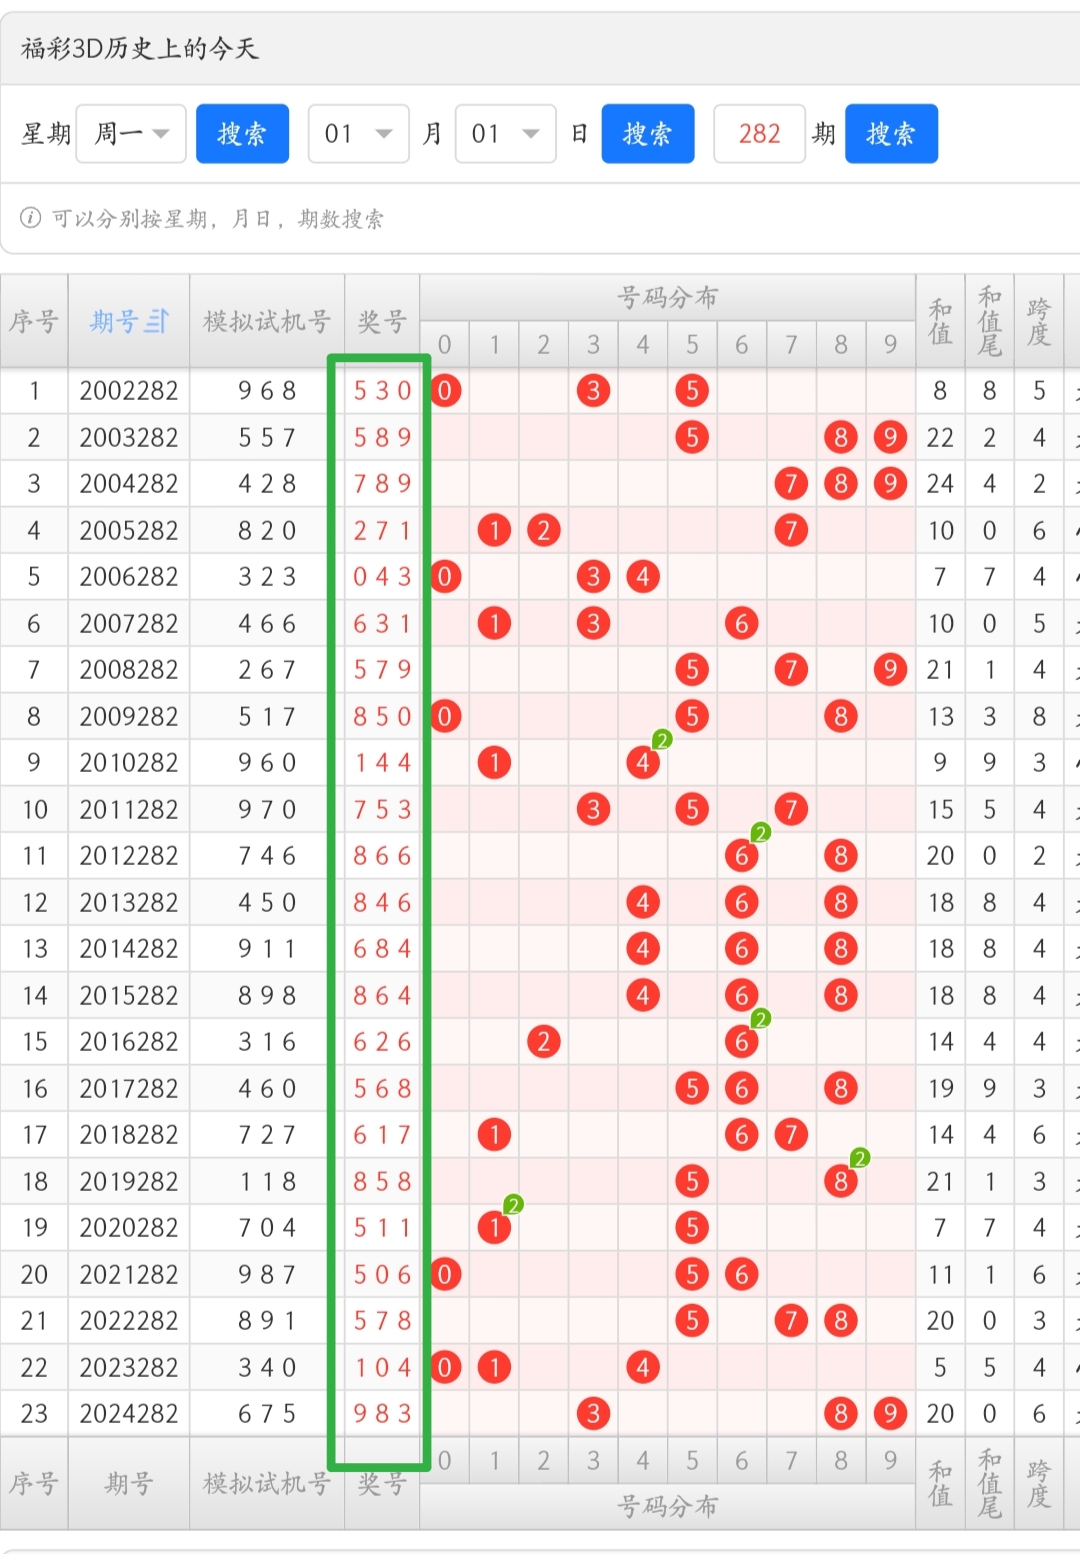Click sum value 22 in row 2003282
Viewport: 1080px width, 1554px height.
point(940,437)
